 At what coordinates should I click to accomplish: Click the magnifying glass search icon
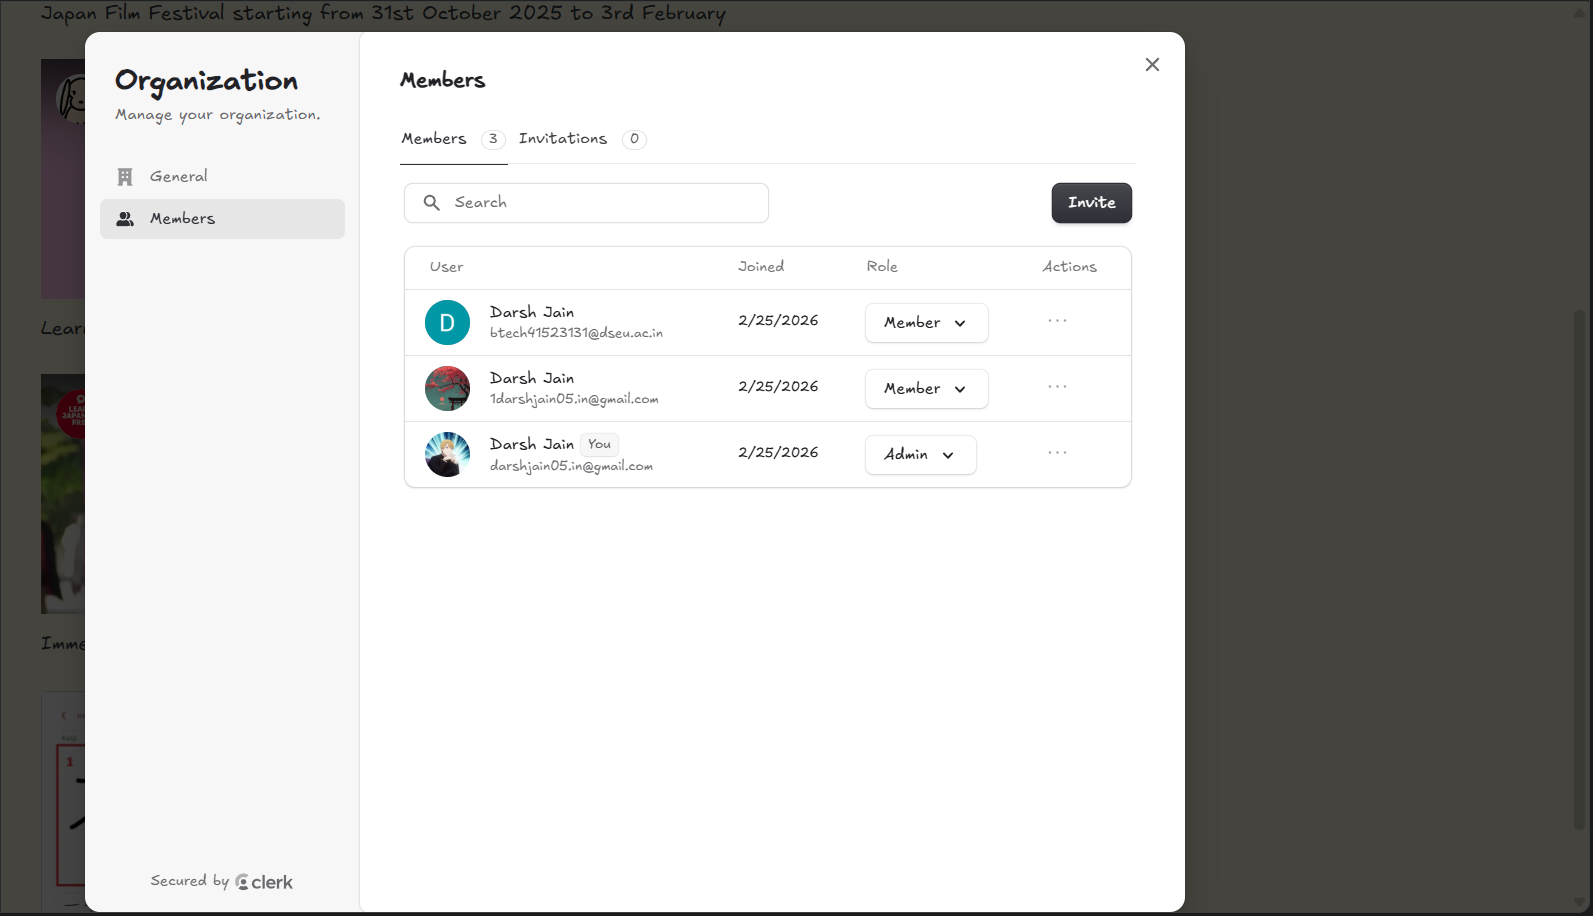431,203
